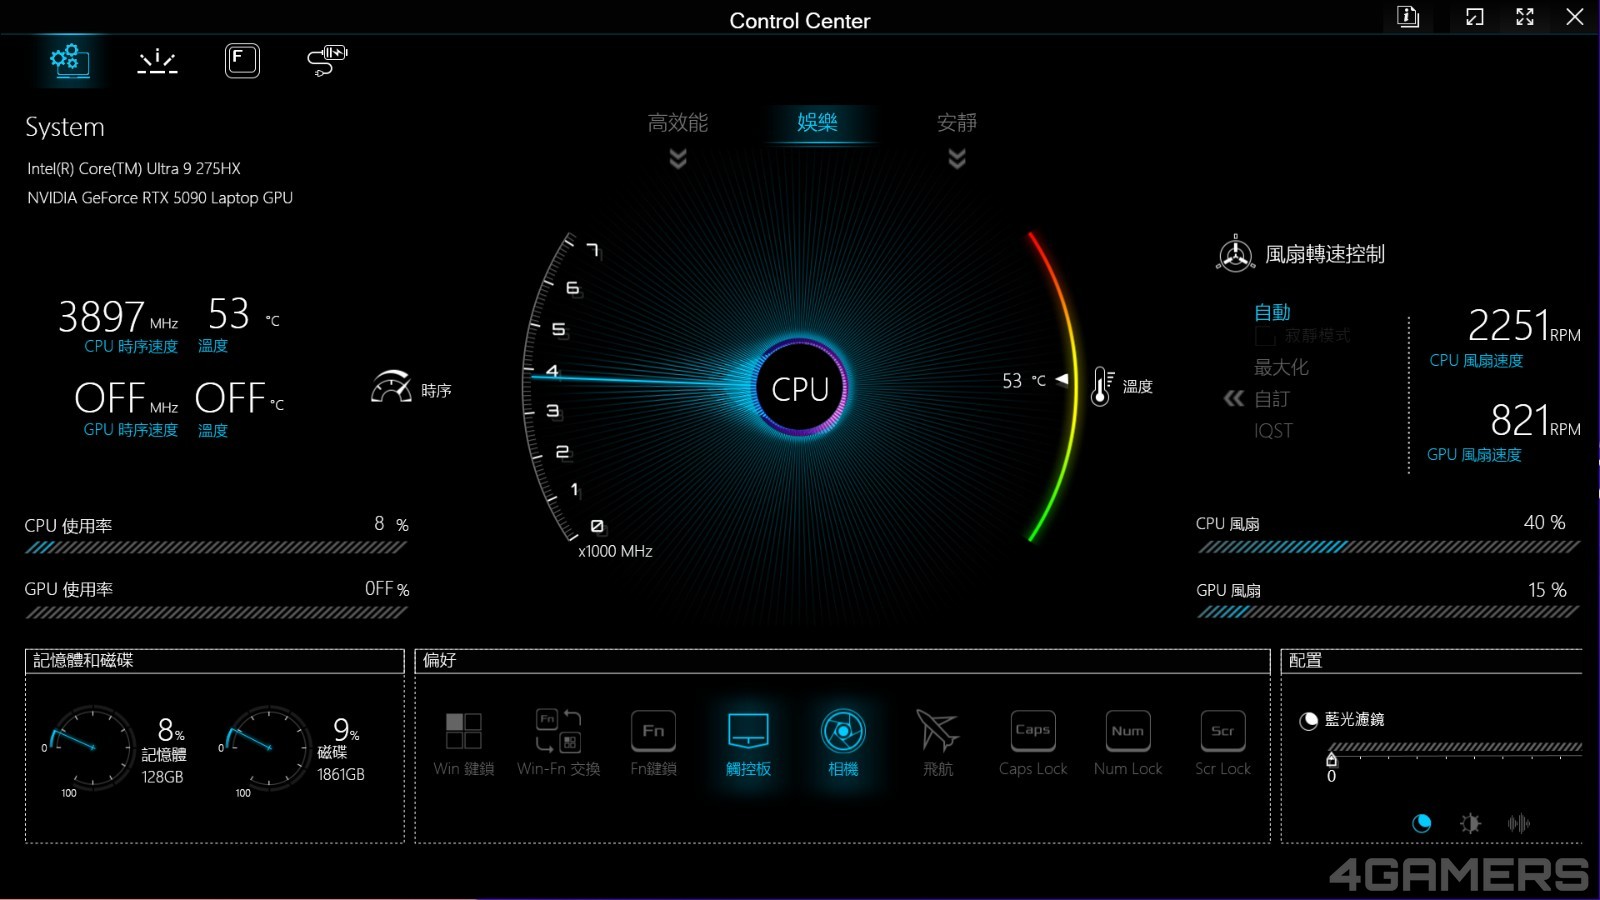Toggle Scr Lock
Viewport: 1600px width, 900px height.
(1223, 743)
